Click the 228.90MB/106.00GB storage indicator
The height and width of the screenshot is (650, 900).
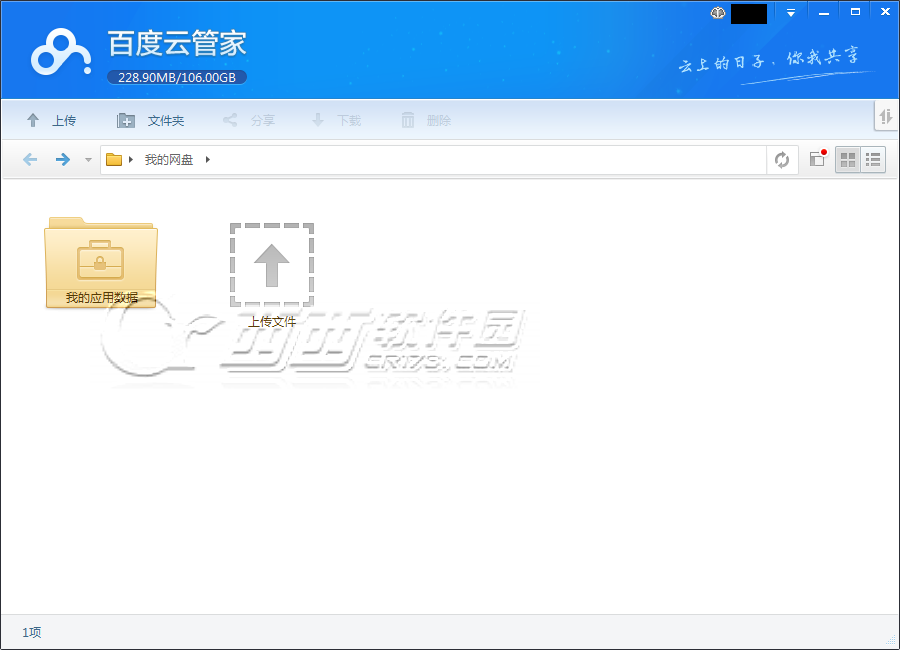point(177,78)
